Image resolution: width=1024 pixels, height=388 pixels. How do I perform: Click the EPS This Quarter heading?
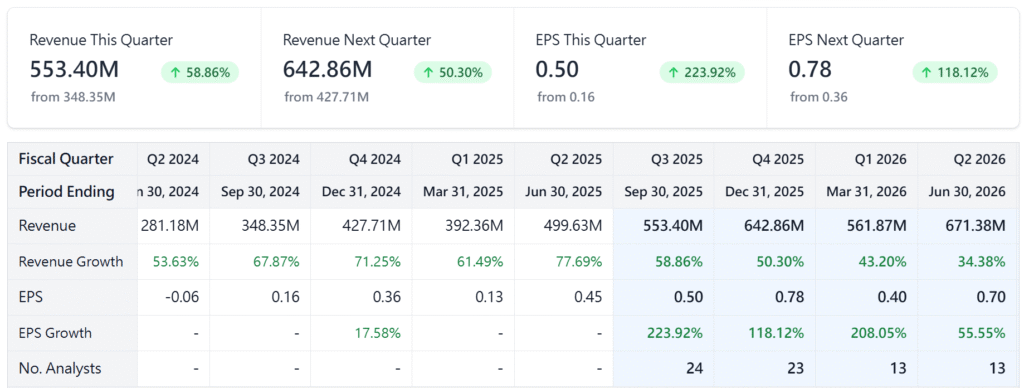[590, 40]
